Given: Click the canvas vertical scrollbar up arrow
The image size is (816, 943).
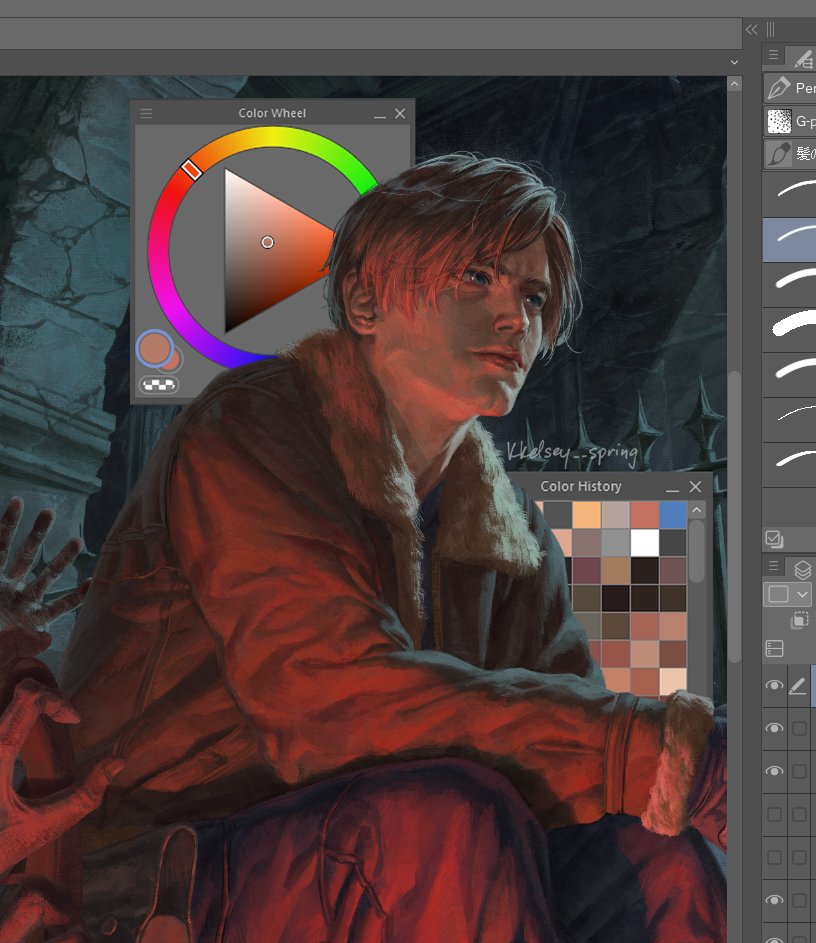Looking at the screenshot, I should [x=734, y=84].
